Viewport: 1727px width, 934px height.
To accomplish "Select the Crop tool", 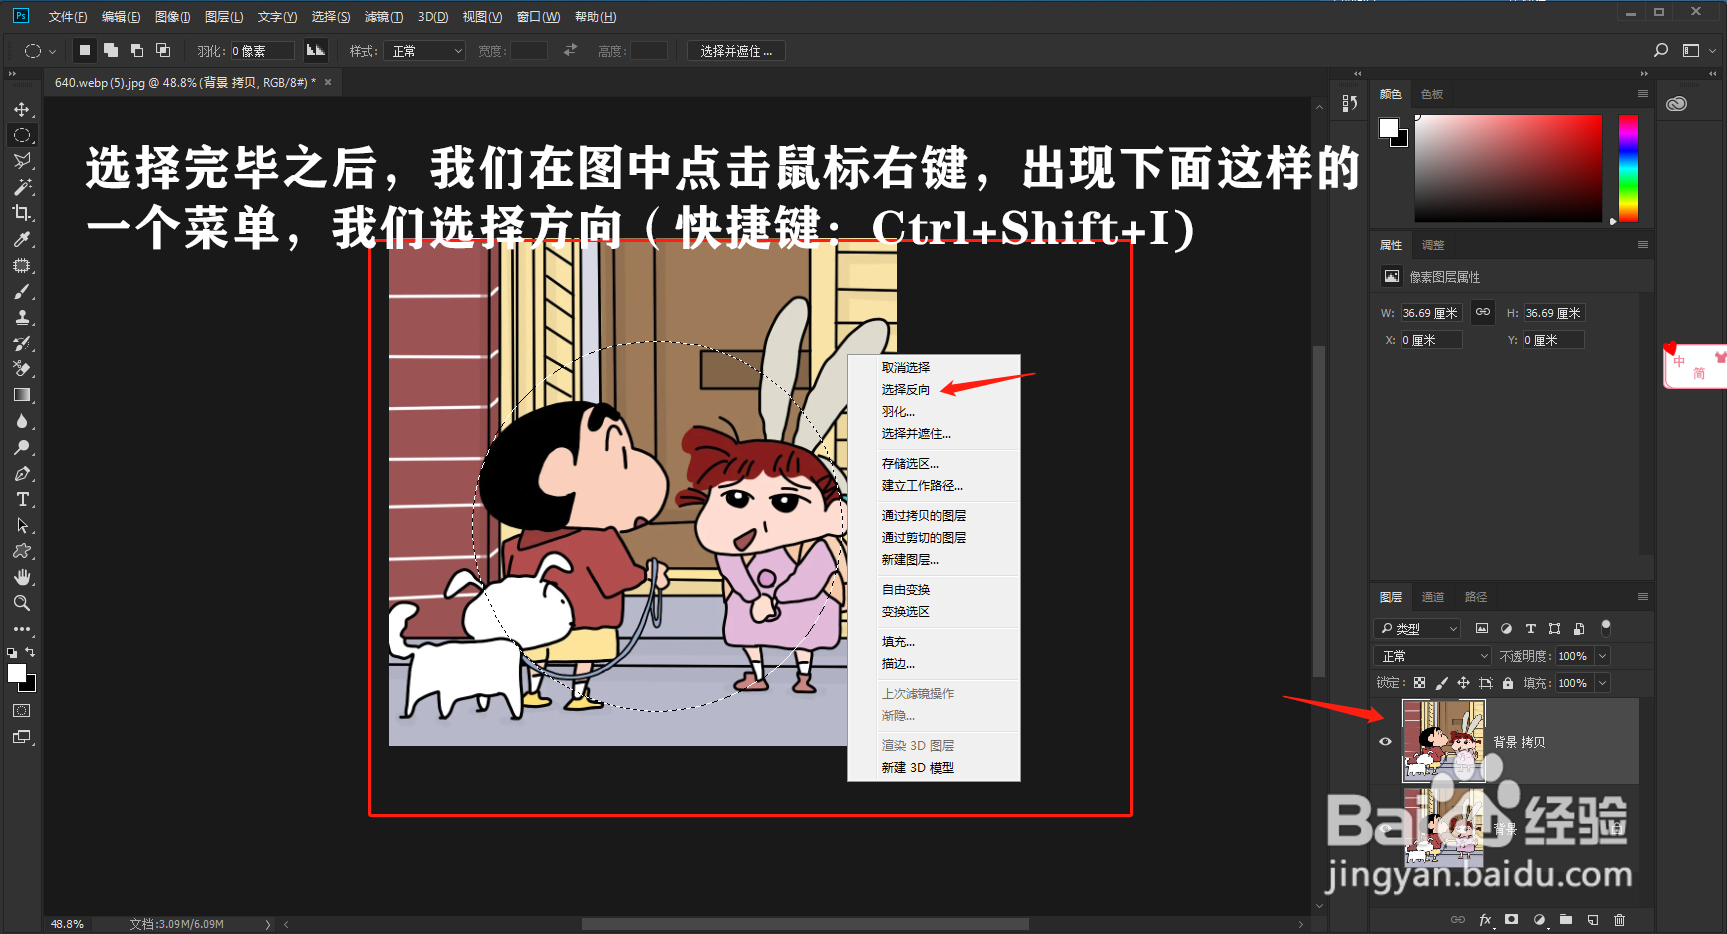I will [22, 213].
